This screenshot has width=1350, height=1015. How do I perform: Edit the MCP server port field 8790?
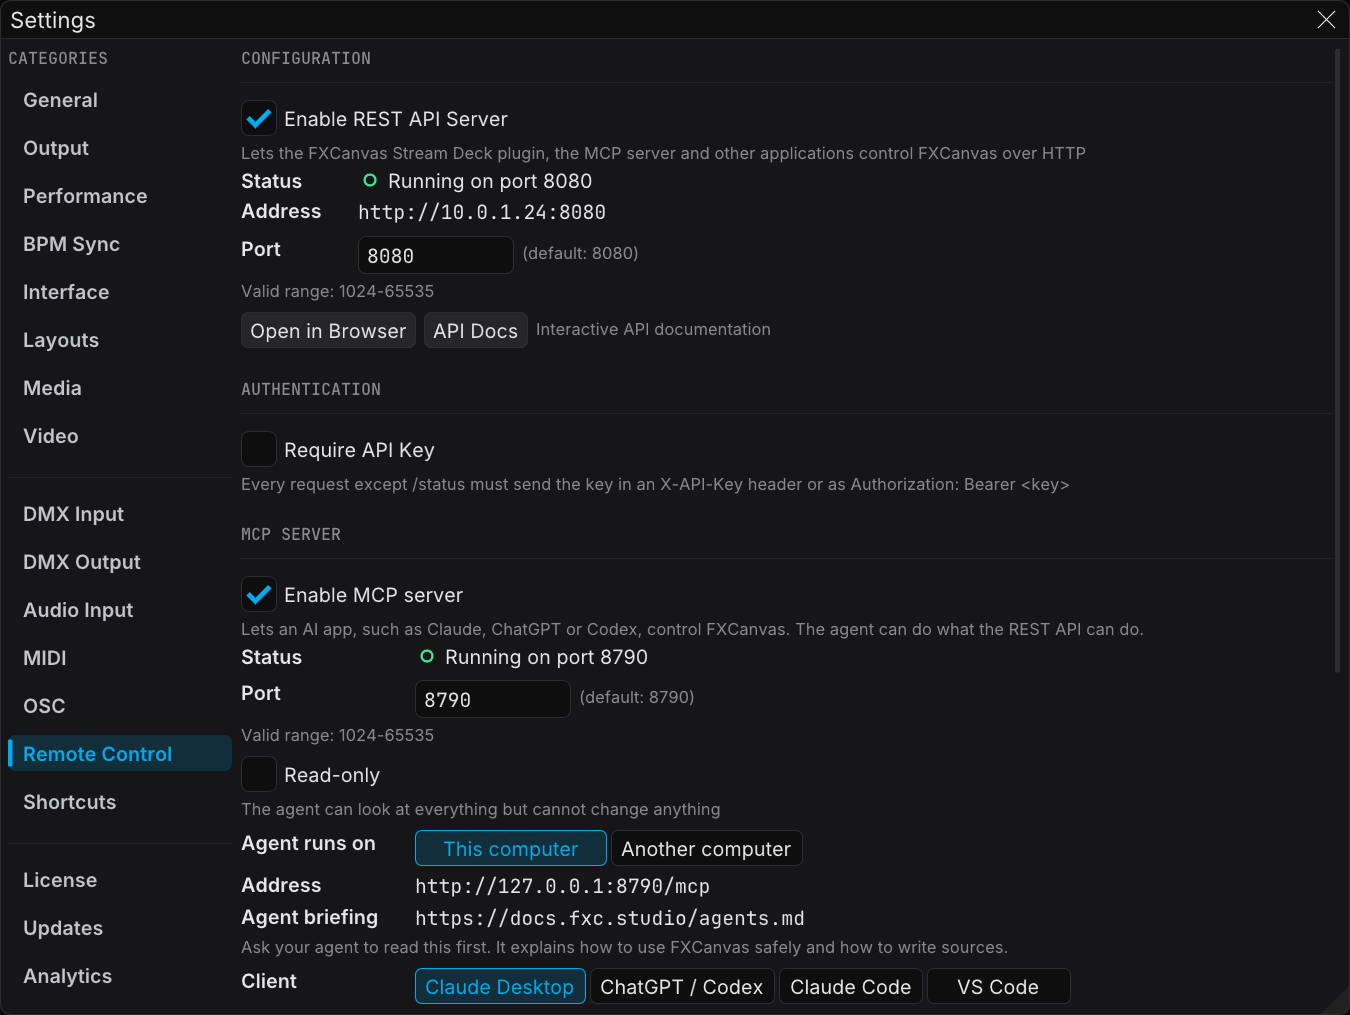pyautogui.click(x=493, y=699)
